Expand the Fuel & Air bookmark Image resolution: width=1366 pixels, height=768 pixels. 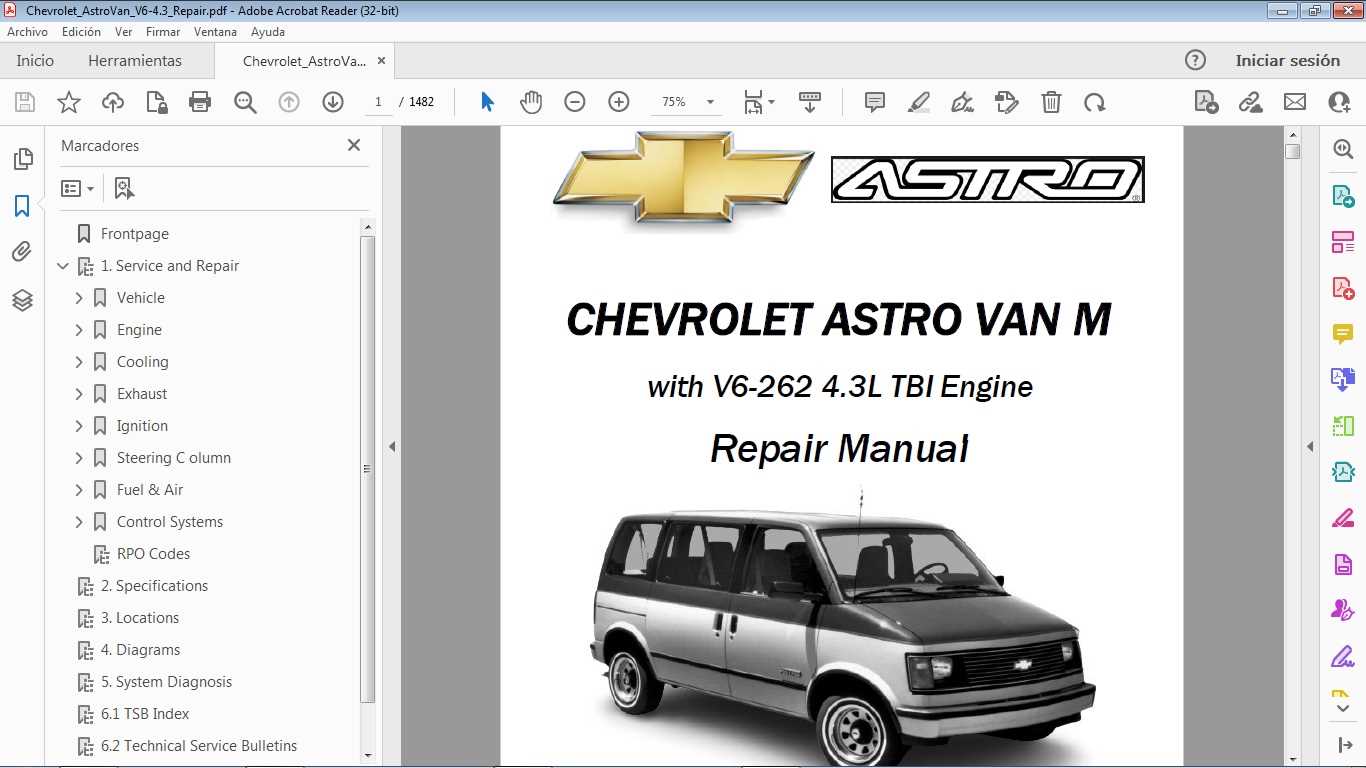point(79,490)
